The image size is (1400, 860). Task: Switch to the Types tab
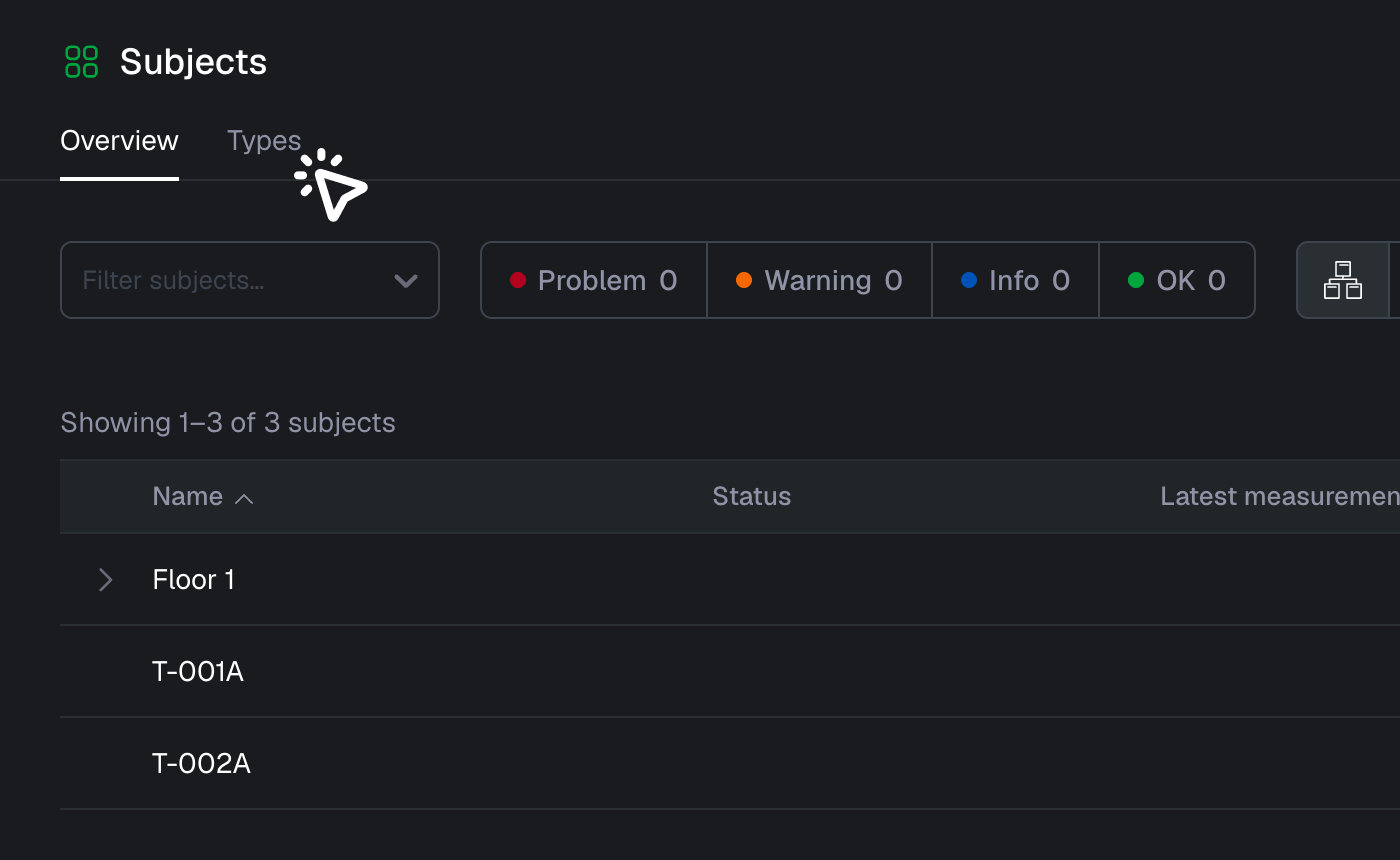click(264, 141)
